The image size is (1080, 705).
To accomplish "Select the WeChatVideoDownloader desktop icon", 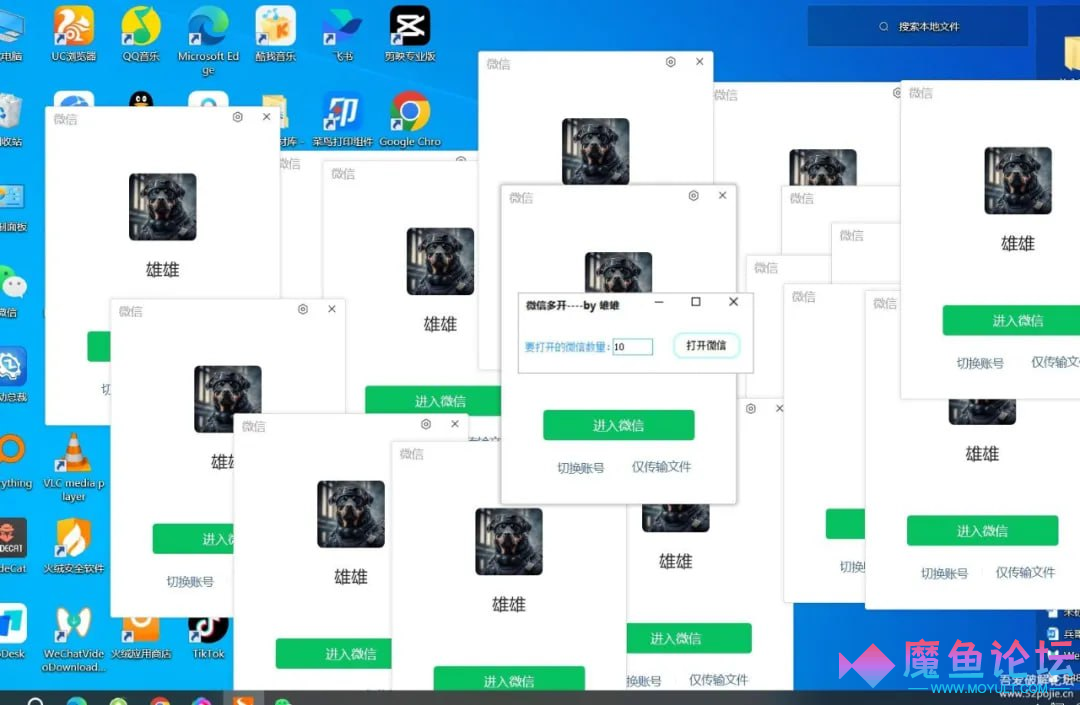I will click(74, 639).
